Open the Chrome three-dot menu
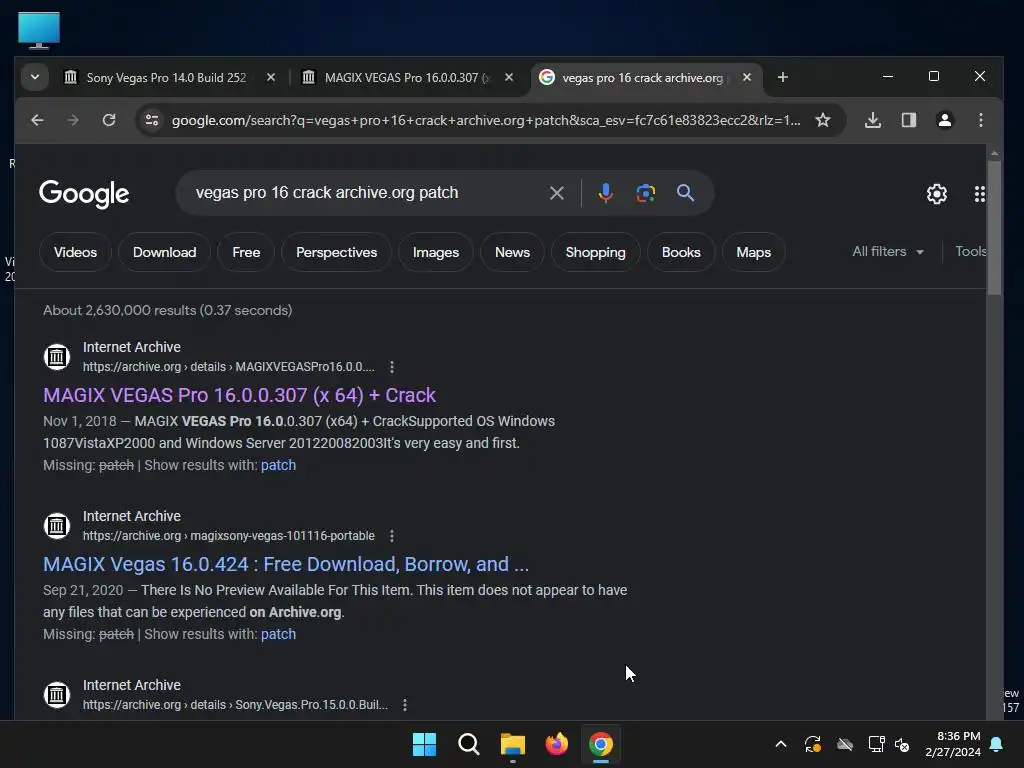Screen dimensions: 1024x768 (980, 120)
